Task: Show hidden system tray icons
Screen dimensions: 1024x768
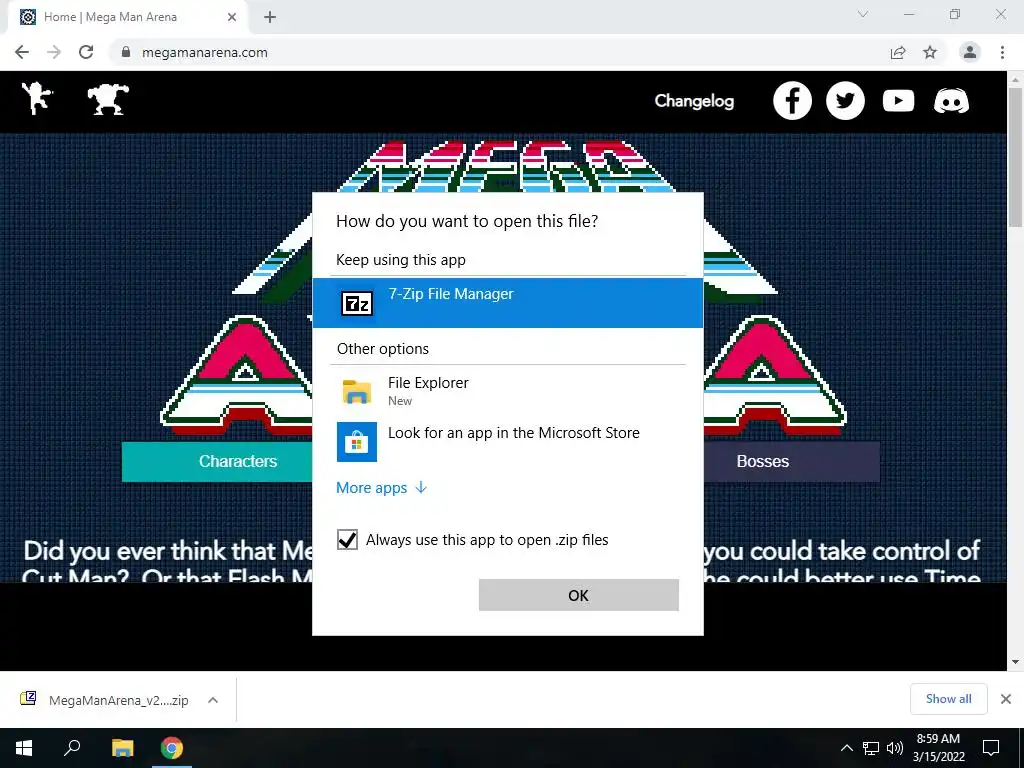Action: pyautogui.click(x=846, y=748)
